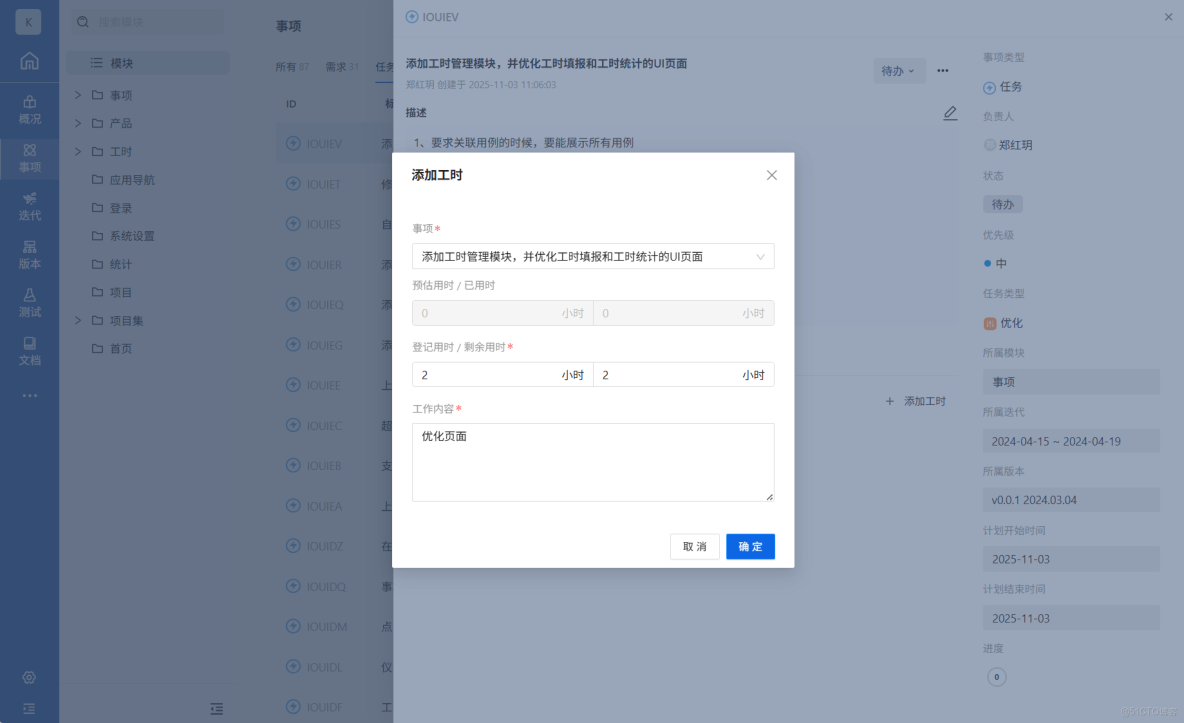Click the 工作内容 text area
Image resolution: width=1184 pixels, height=723 pixels.
(592, 461)
